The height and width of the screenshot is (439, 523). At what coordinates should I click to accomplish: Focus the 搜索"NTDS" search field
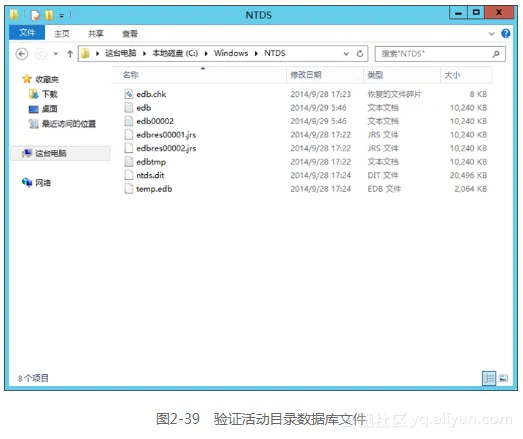pyautogui.click(x=440, y=53)
